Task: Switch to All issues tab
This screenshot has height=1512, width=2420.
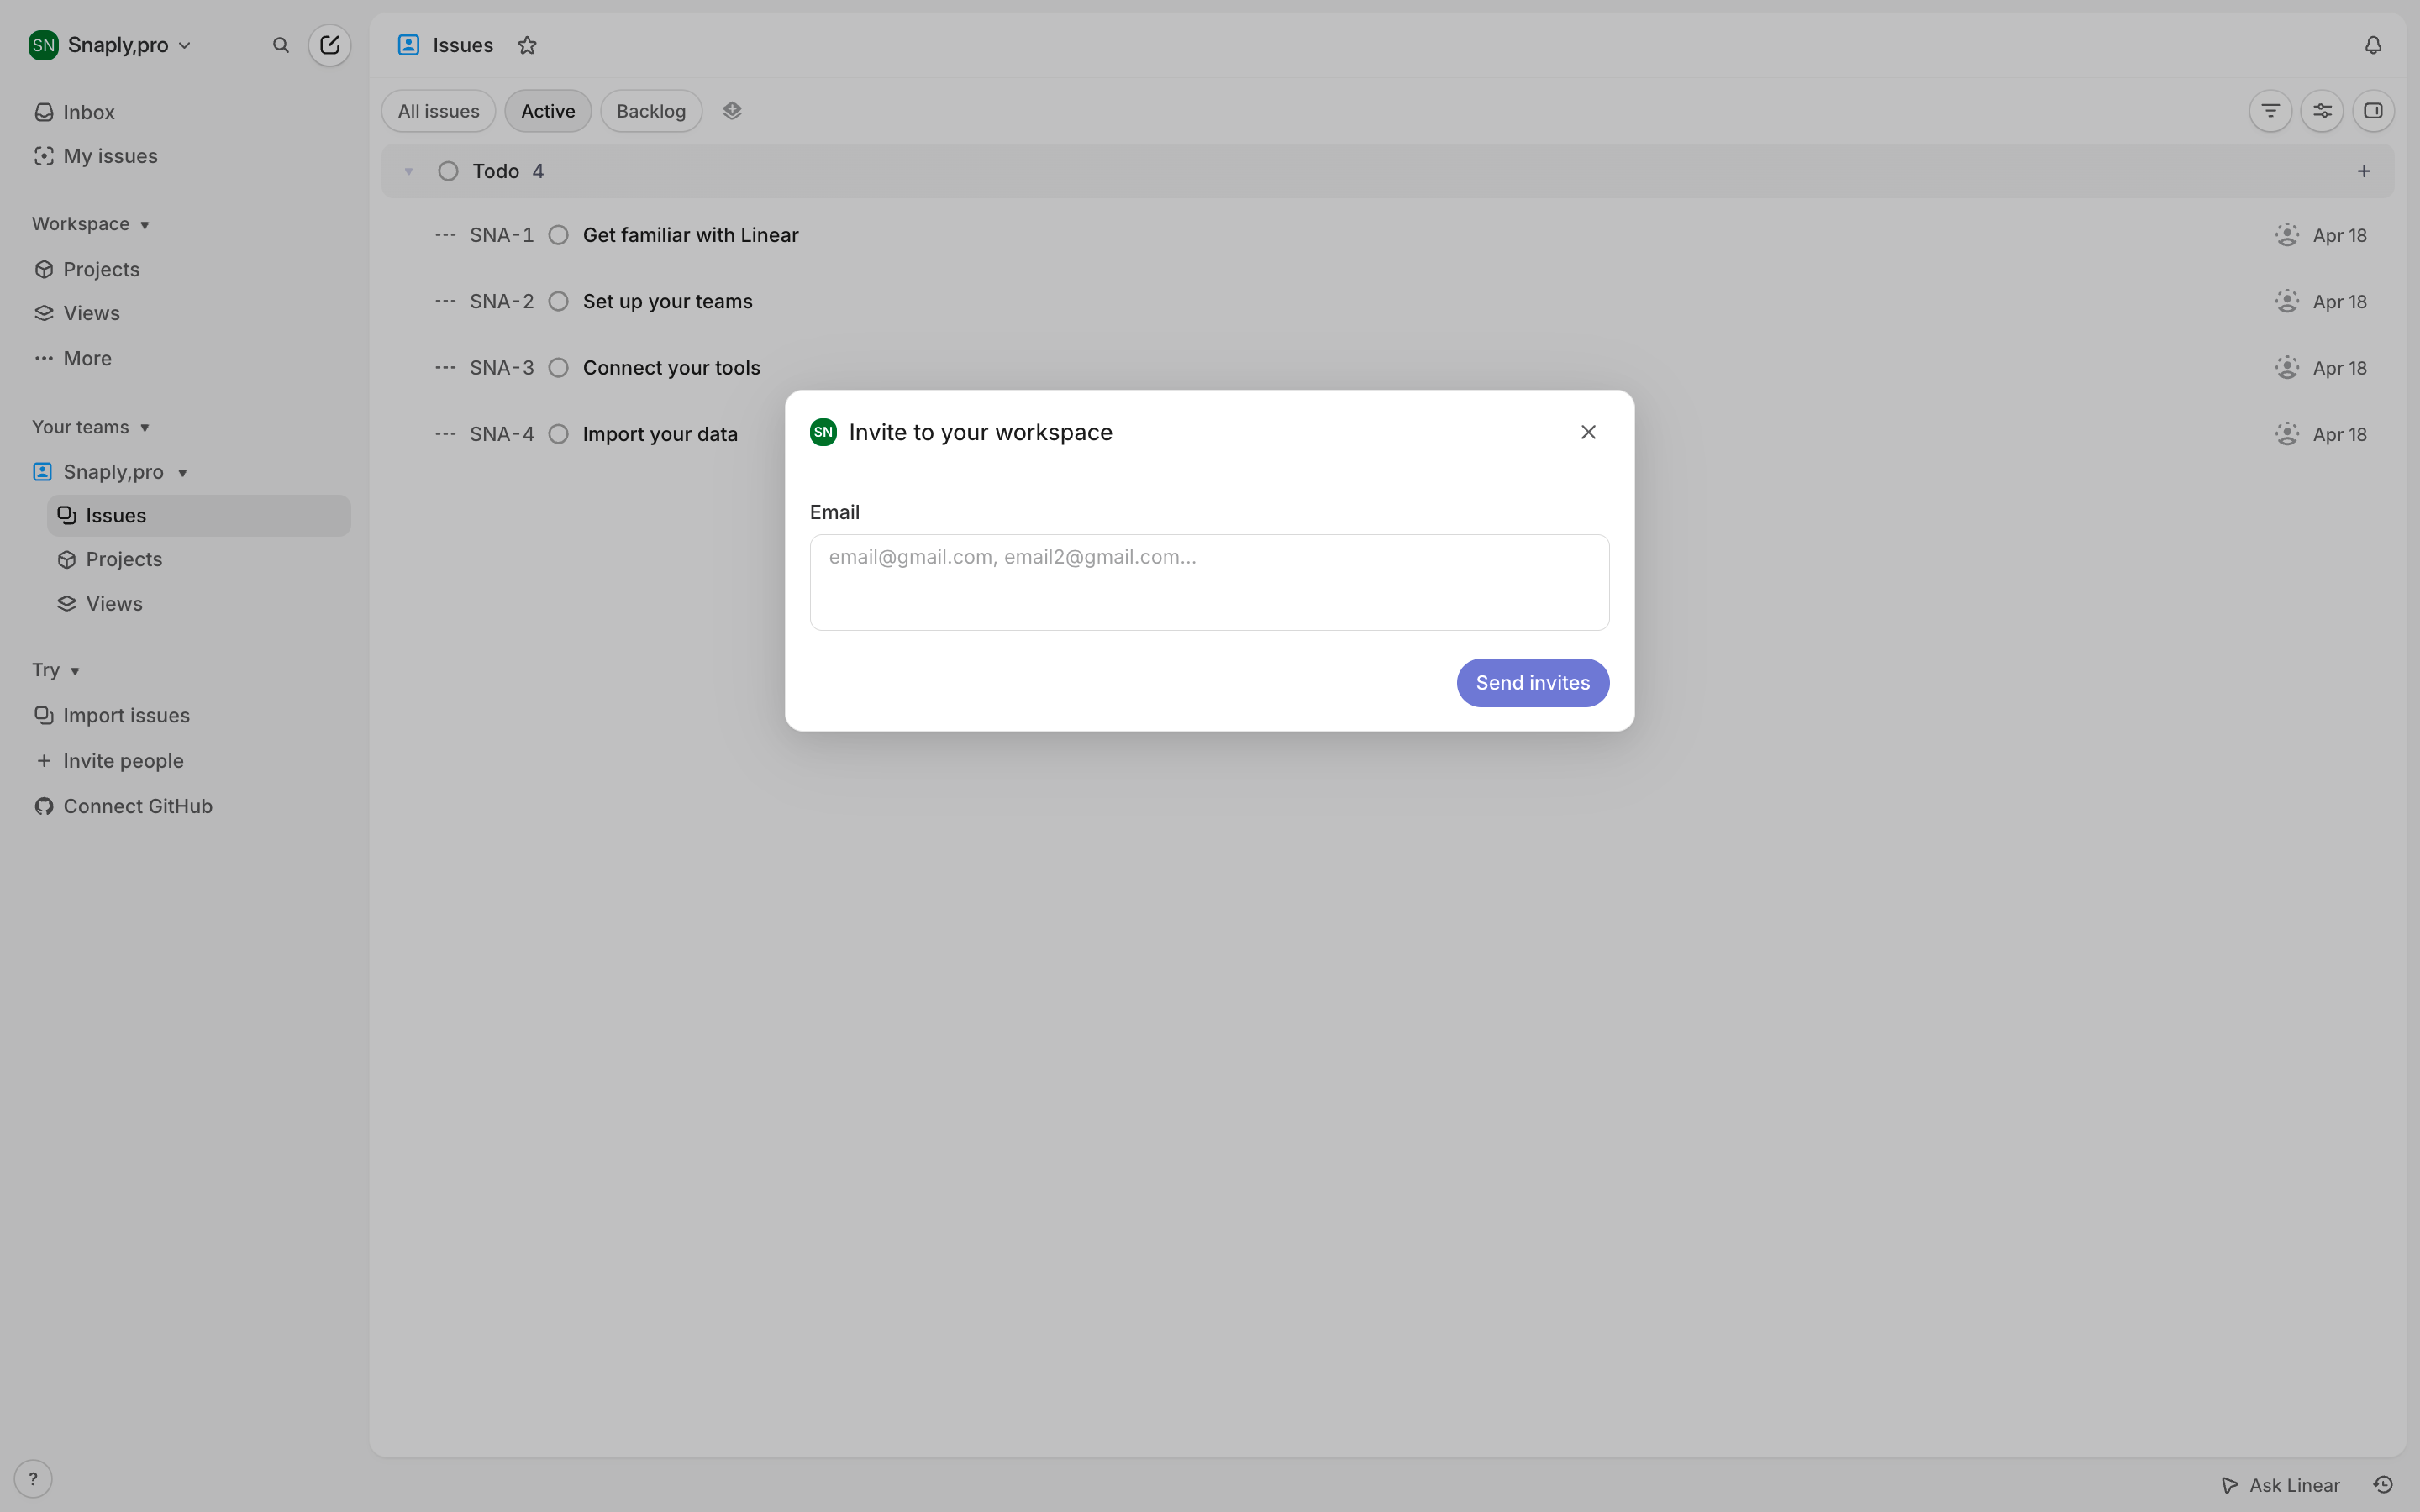Action: pyautogui.click(x=438, y=111)
